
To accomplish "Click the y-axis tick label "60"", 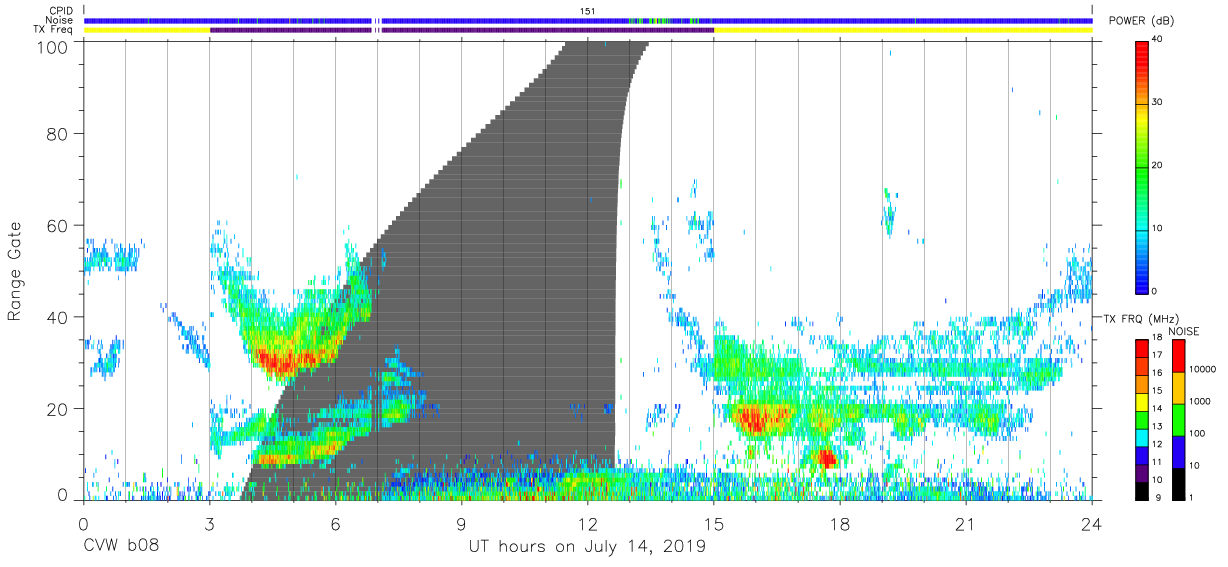I will (x=59, y=225).
